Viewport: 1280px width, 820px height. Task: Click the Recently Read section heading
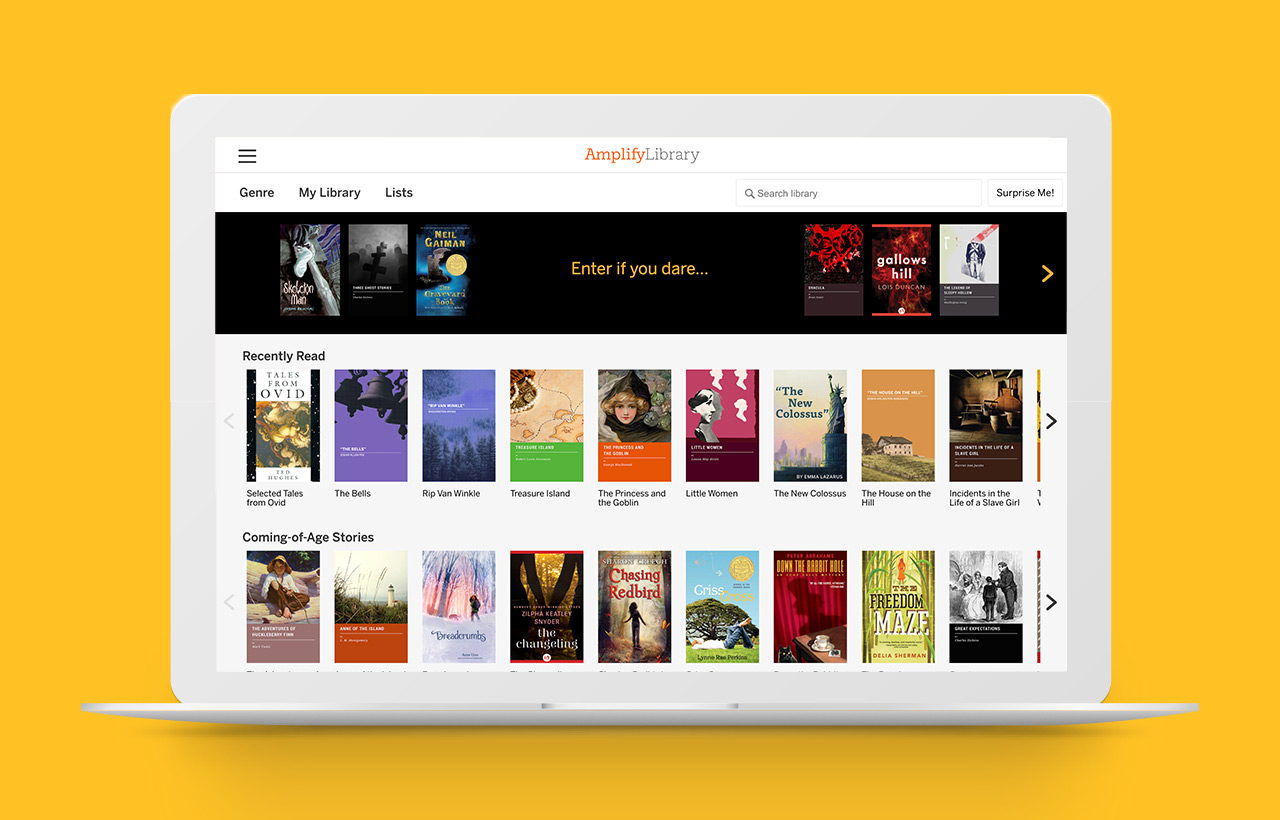click(x=284, y=356)
